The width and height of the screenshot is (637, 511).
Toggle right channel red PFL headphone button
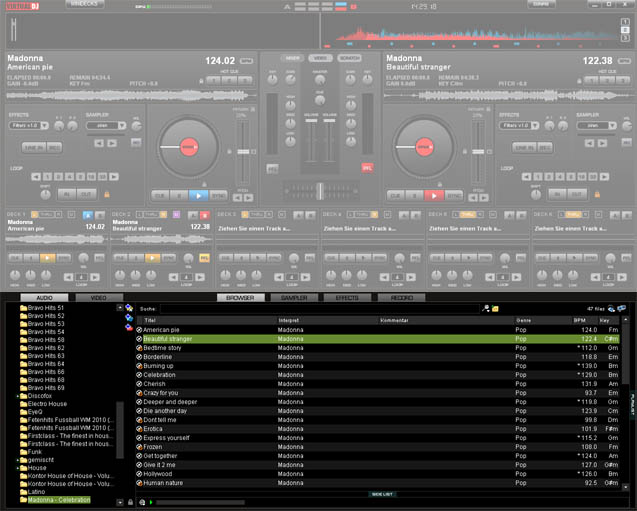(x=367, y=168)
